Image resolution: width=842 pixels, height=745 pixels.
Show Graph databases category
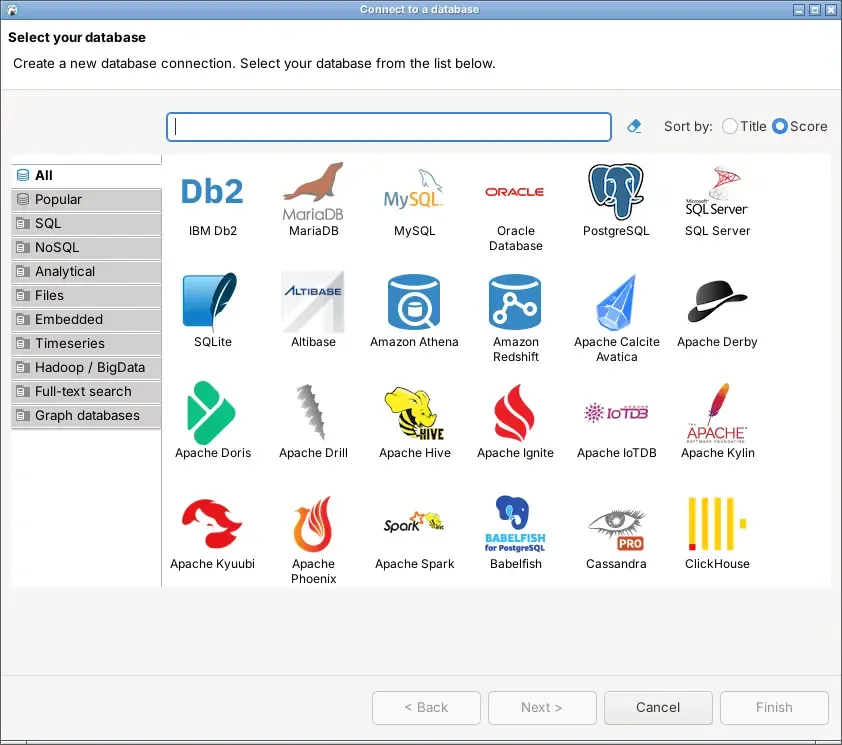coord(86,416)
